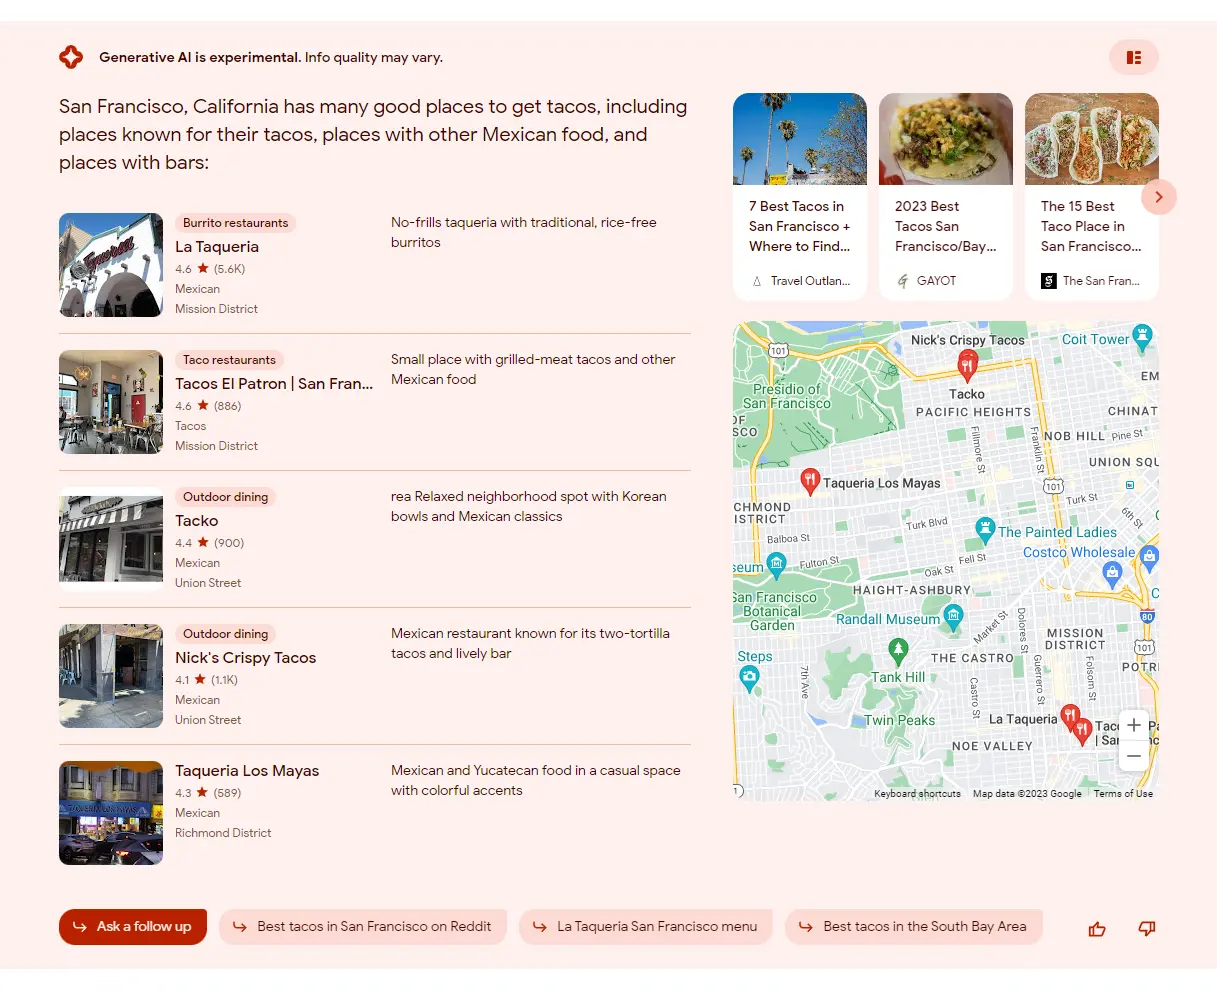Click the Tank Hill park marker

coord(898,652)
